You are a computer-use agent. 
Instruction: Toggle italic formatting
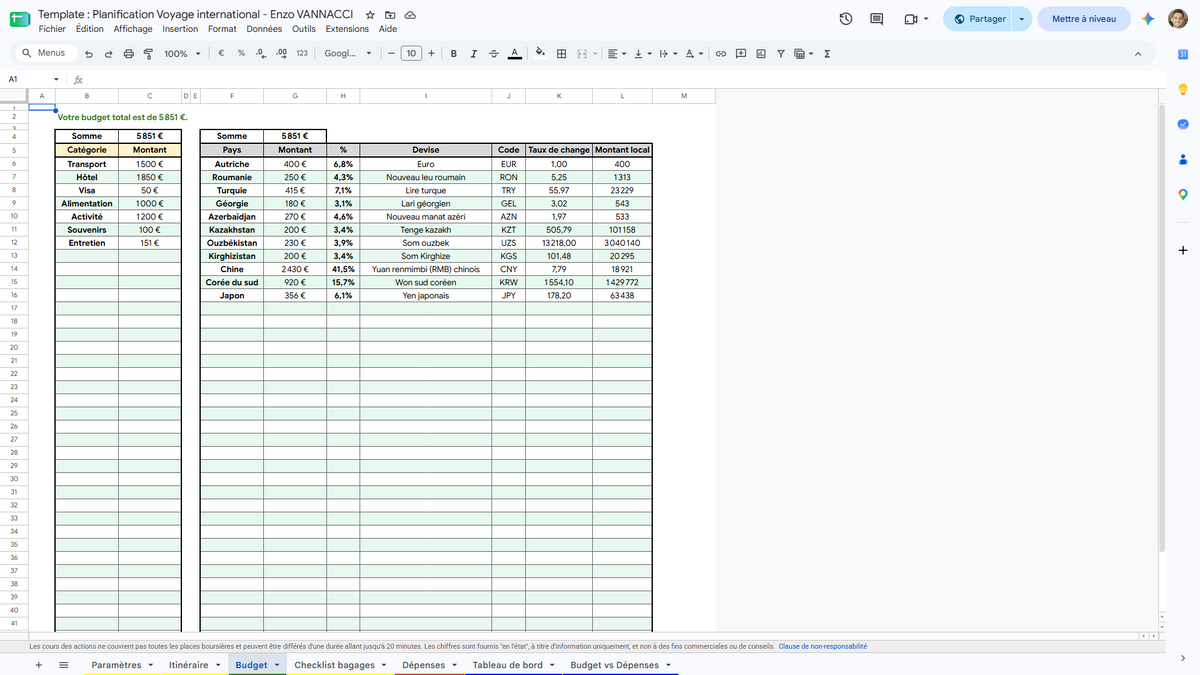pos(473,54)
